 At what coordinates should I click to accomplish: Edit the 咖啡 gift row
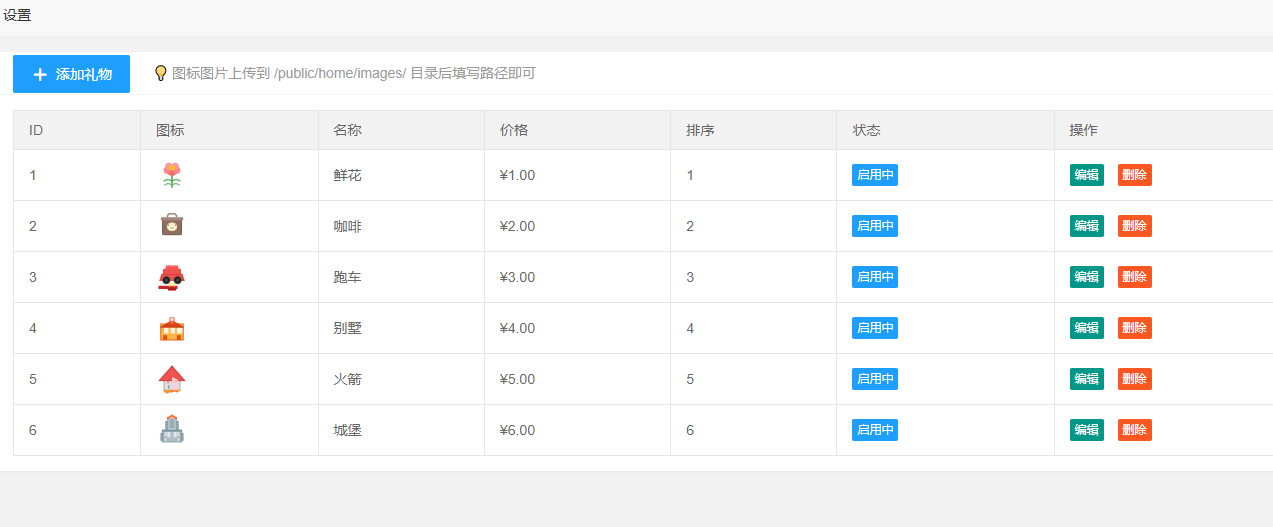(x=1087, y=226)
